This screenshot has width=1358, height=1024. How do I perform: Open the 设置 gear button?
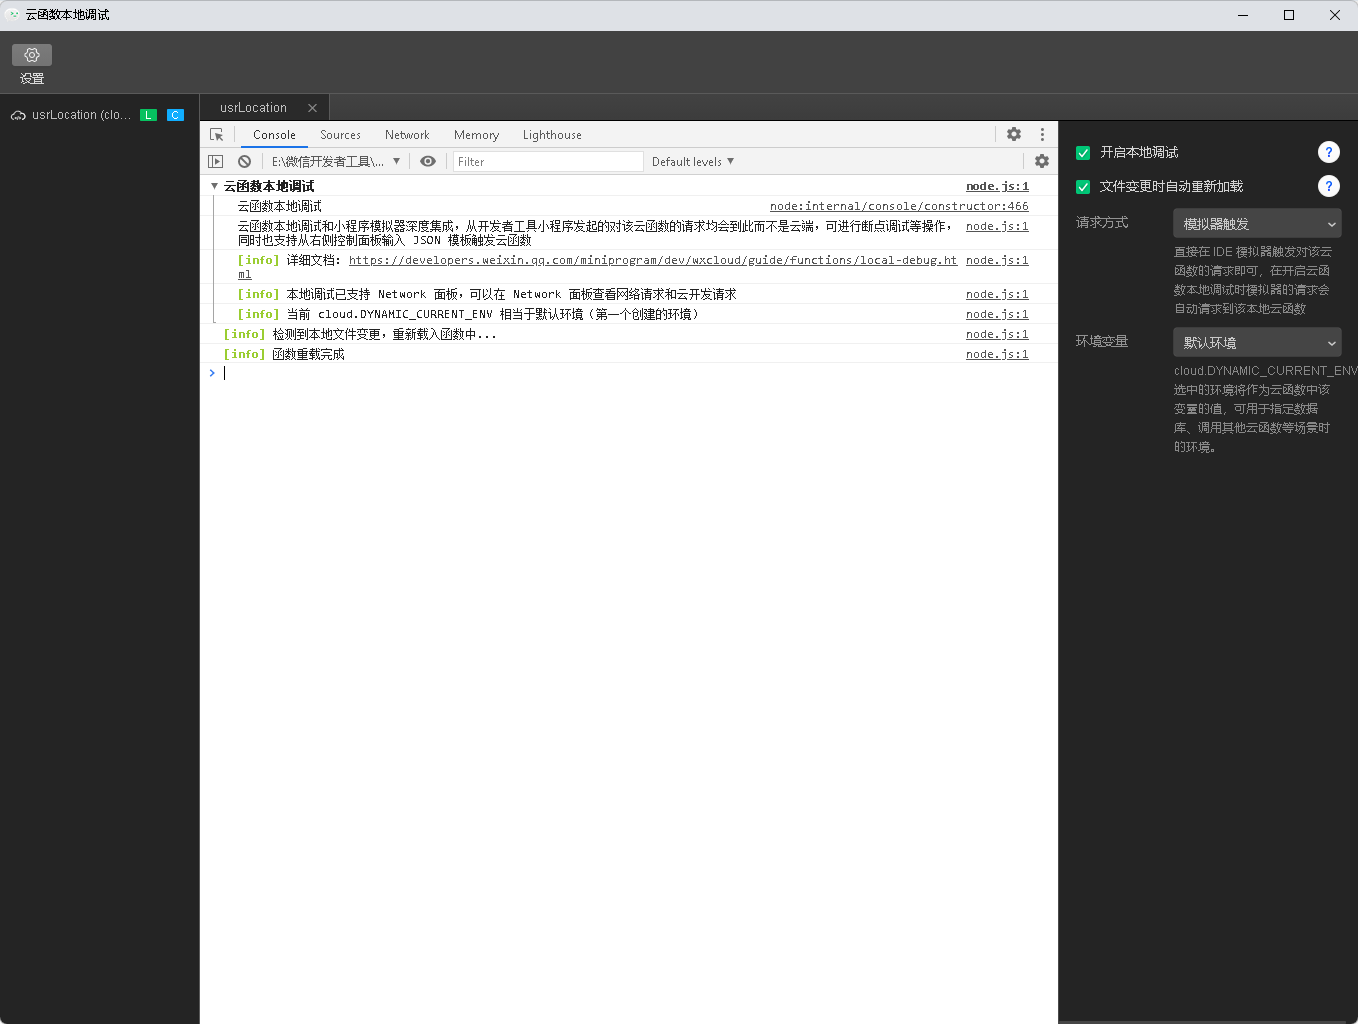[x=32, y=55]
